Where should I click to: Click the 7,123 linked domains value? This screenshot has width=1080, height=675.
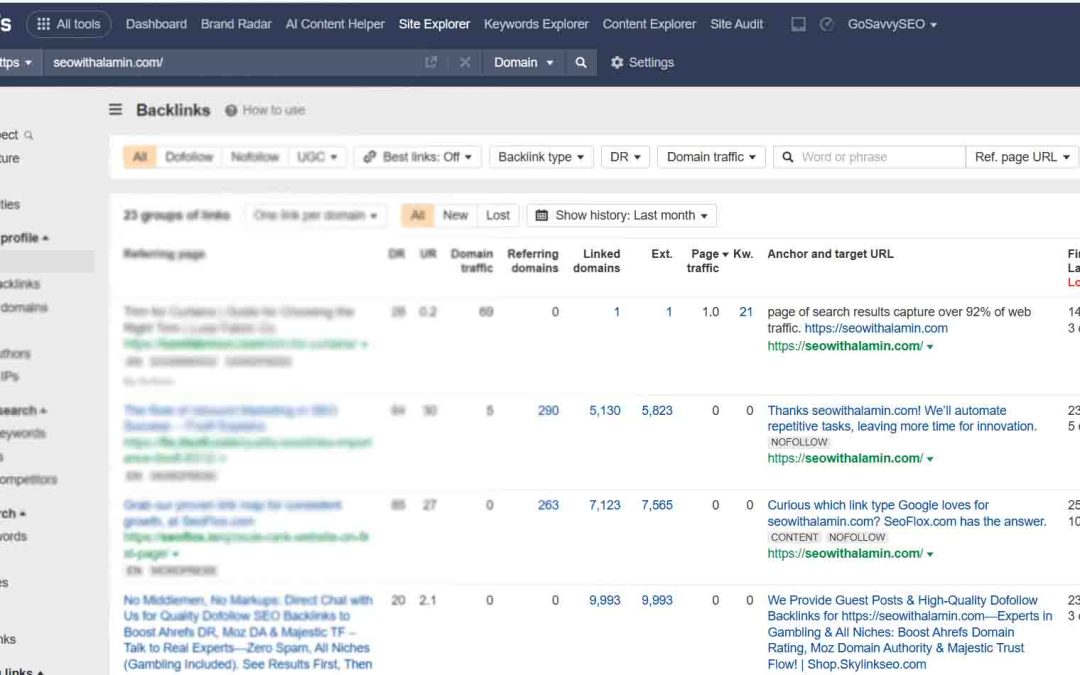(605, 505)
